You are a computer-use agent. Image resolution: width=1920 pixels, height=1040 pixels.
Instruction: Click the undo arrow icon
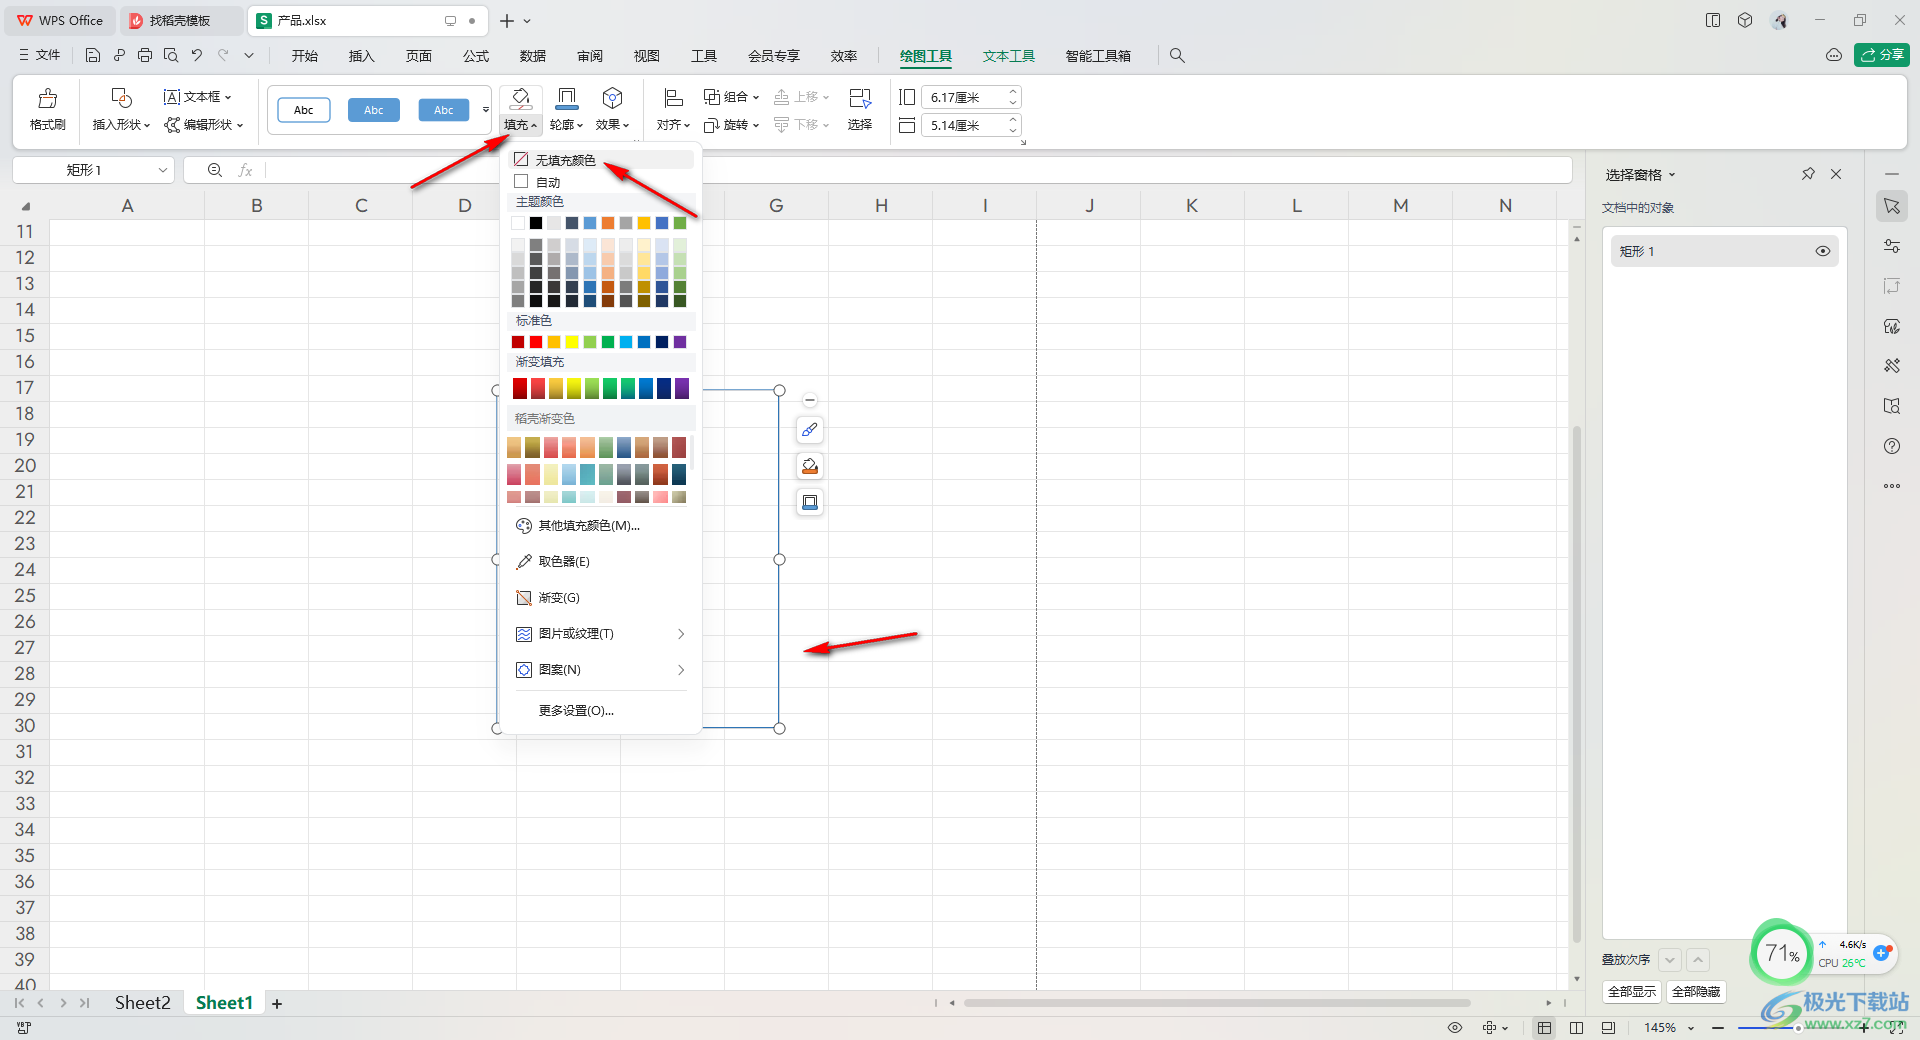(x=197, y=56)
